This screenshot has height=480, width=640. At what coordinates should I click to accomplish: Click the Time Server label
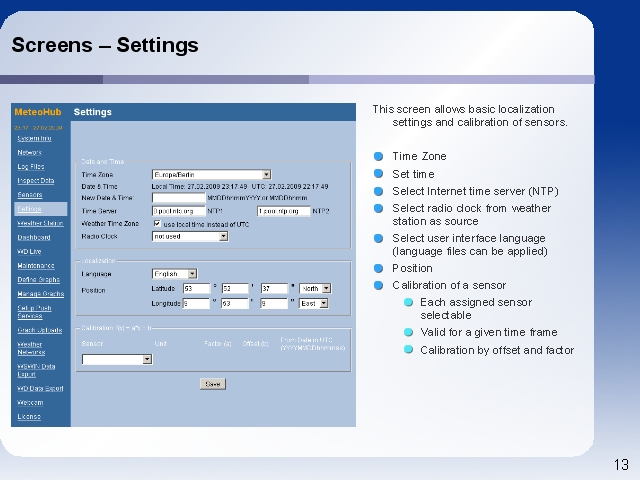[x=99, y=211]
